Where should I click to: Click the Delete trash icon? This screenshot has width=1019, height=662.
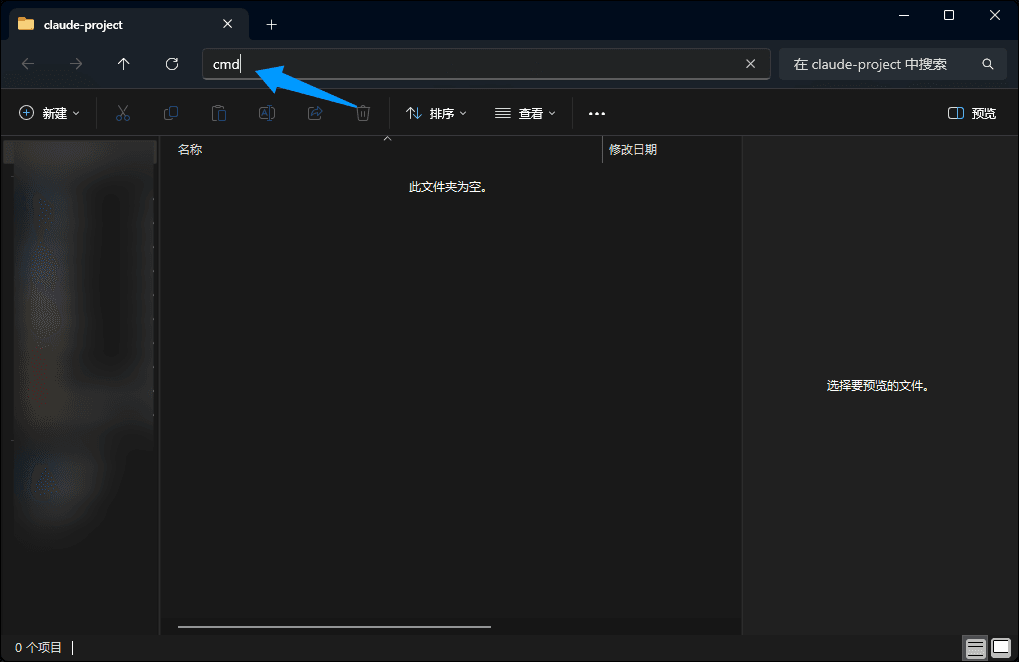[363, 113]
